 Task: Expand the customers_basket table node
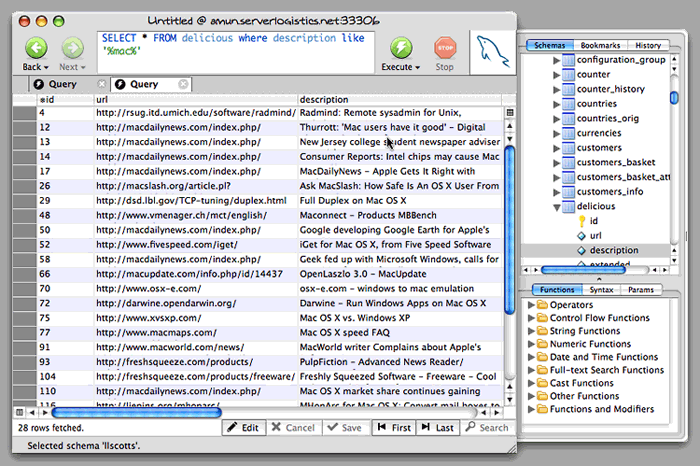click(556, 162)
